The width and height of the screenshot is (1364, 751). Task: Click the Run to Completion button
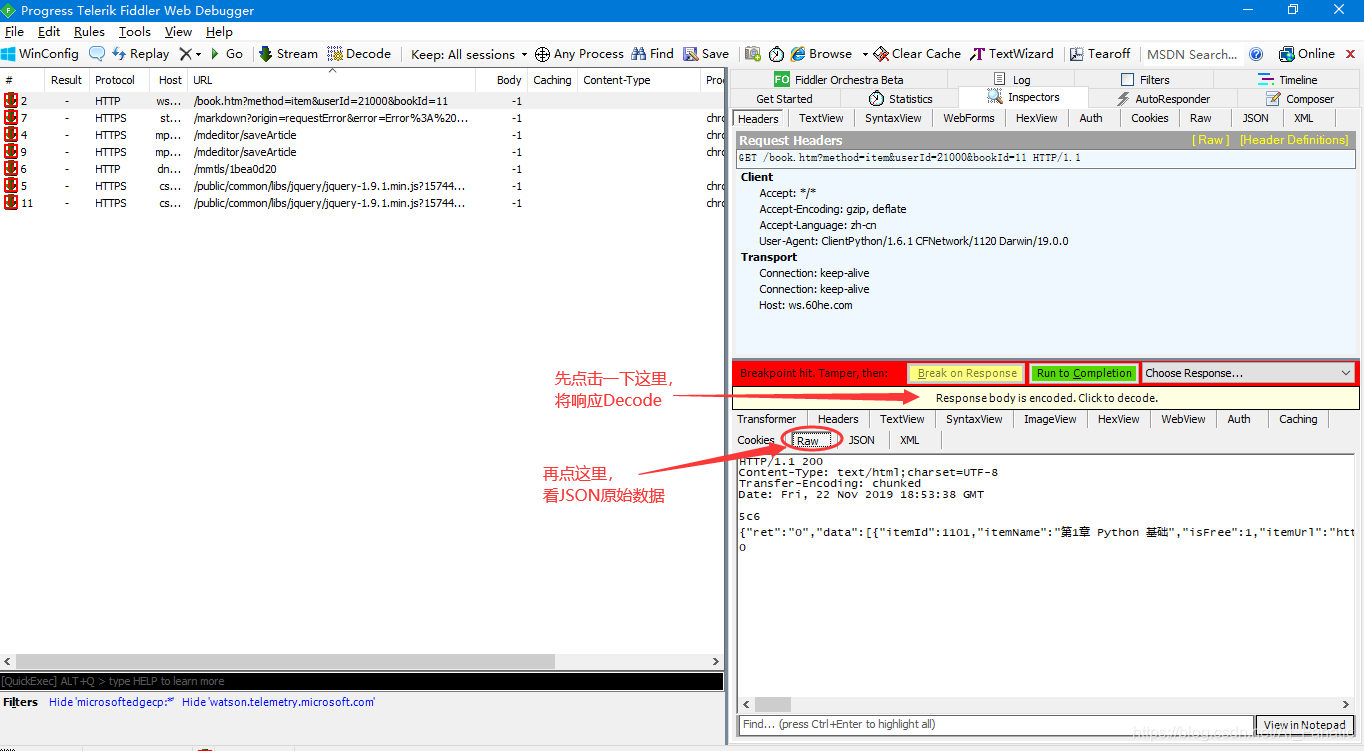1084,373
